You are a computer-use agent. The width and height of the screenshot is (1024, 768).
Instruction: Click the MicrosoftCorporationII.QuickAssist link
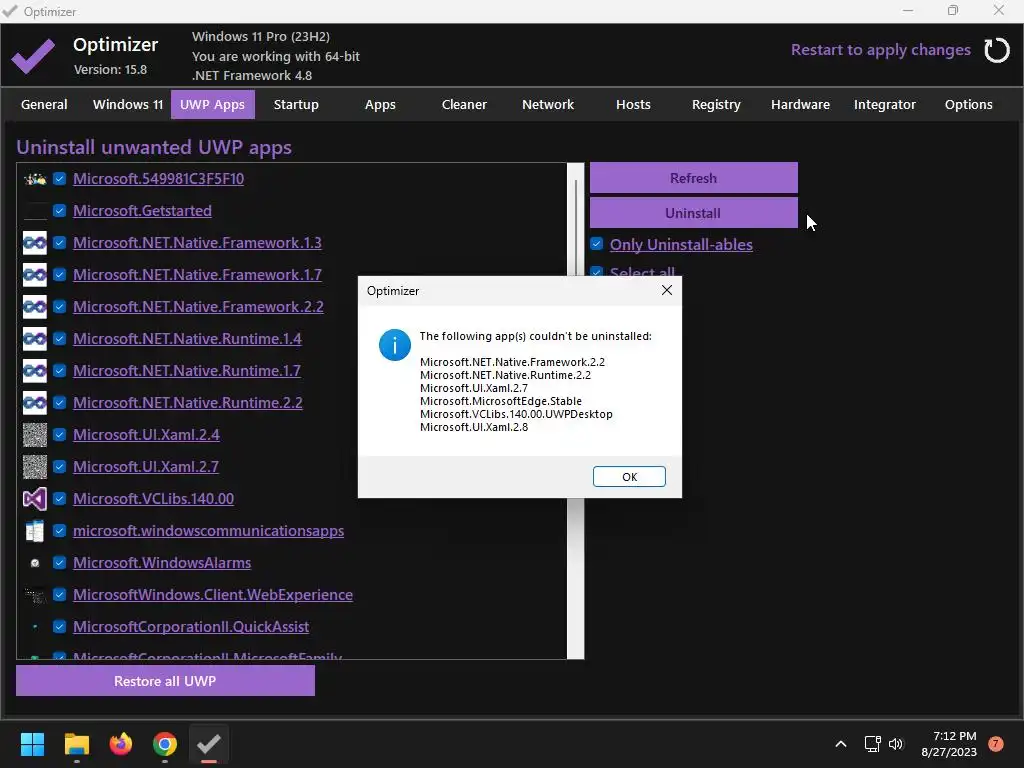point(191,627)
